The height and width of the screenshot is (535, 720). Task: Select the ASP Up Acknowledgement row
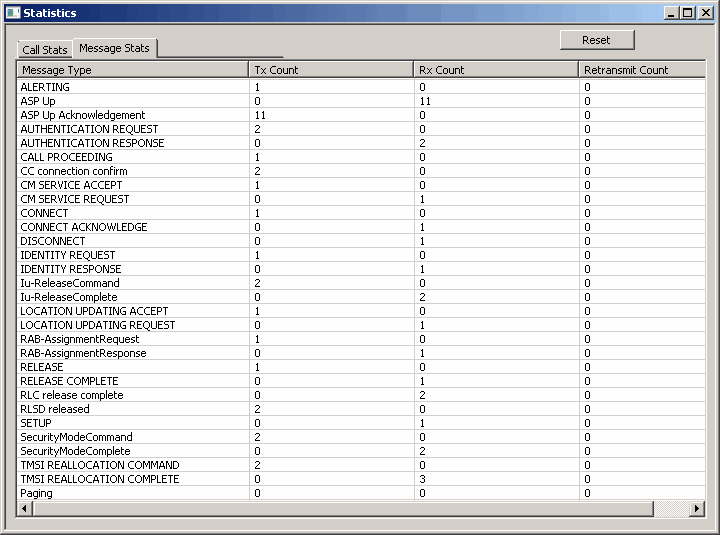83,115
